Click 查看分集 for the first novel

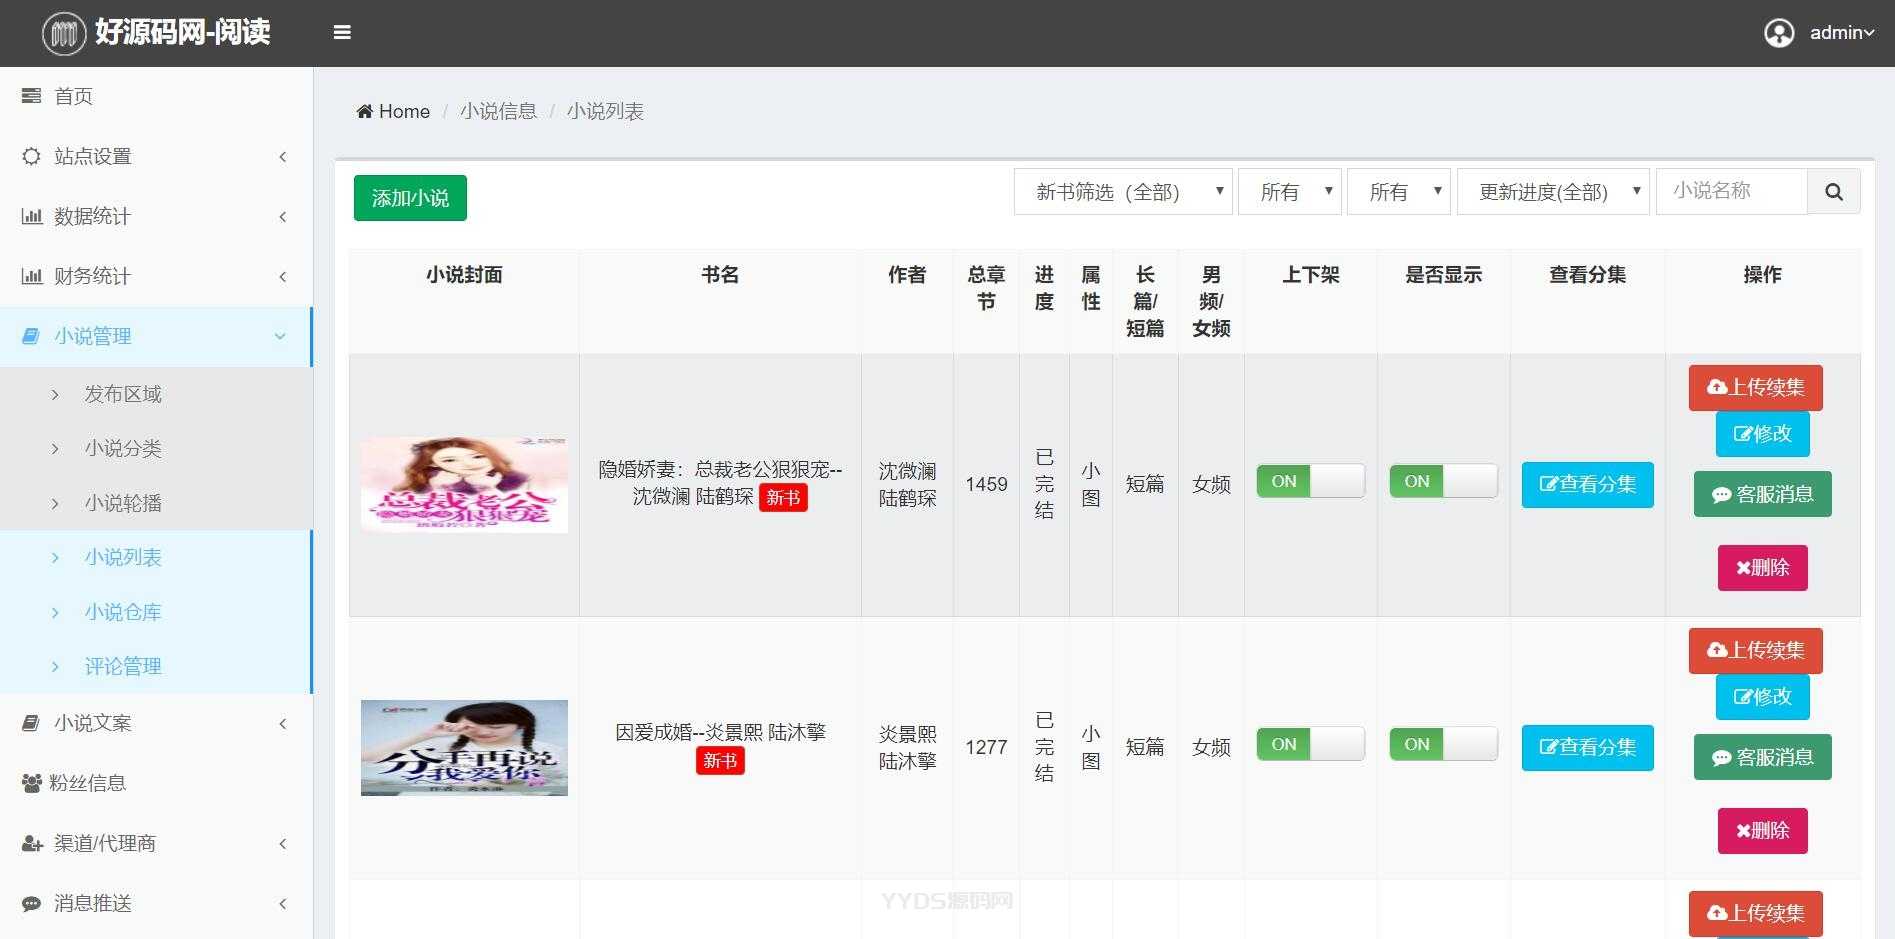pyautogui.click(x=1587, y=485)
